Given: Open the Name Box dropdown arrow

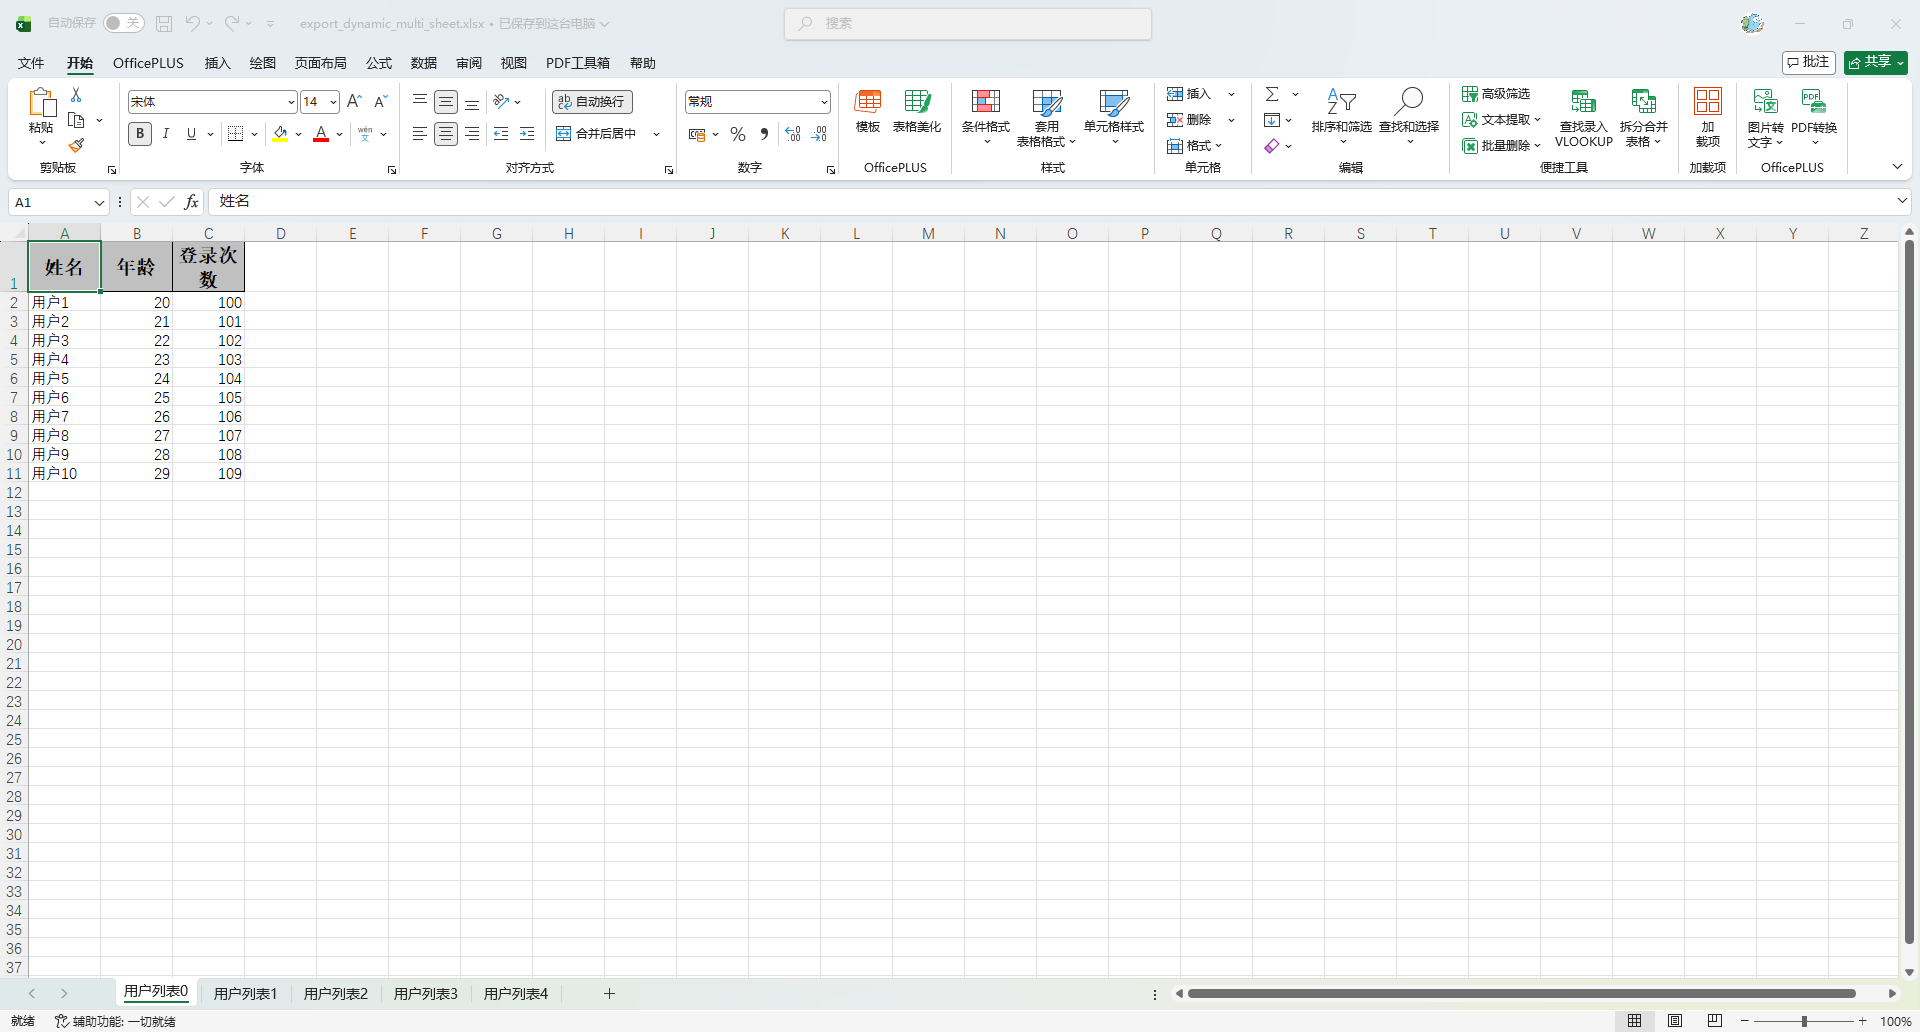Looking at the screenshot, I should tap(99, 203).
